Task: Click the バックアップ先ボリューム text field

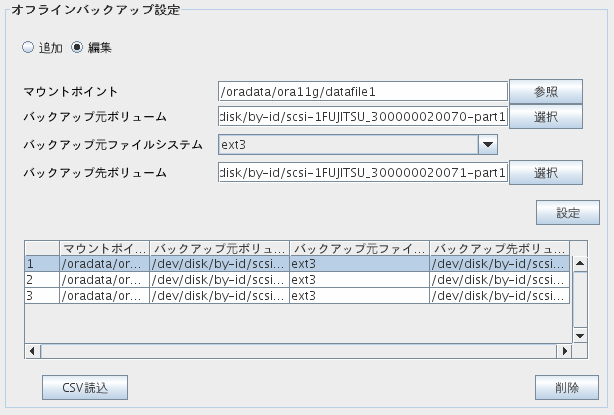Action: 363,173
